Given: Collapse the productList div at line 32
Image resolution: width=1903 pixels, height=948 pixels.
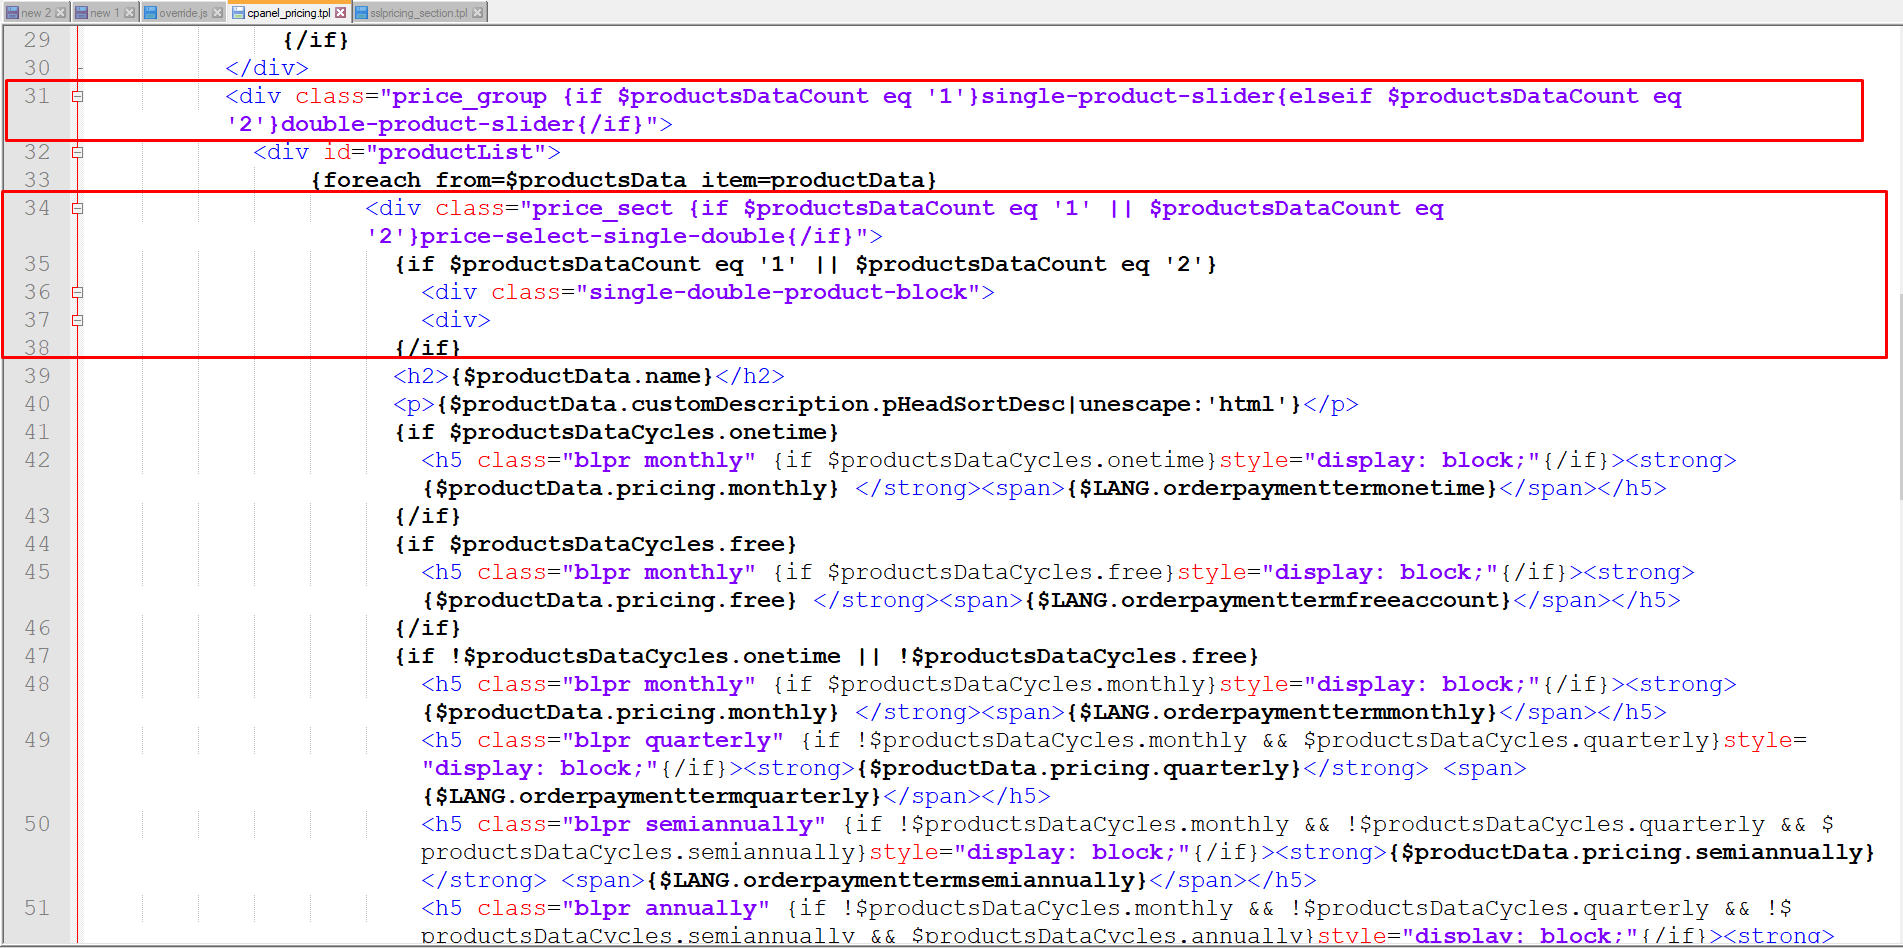Looking at the screenshot, I should [77, 153].
